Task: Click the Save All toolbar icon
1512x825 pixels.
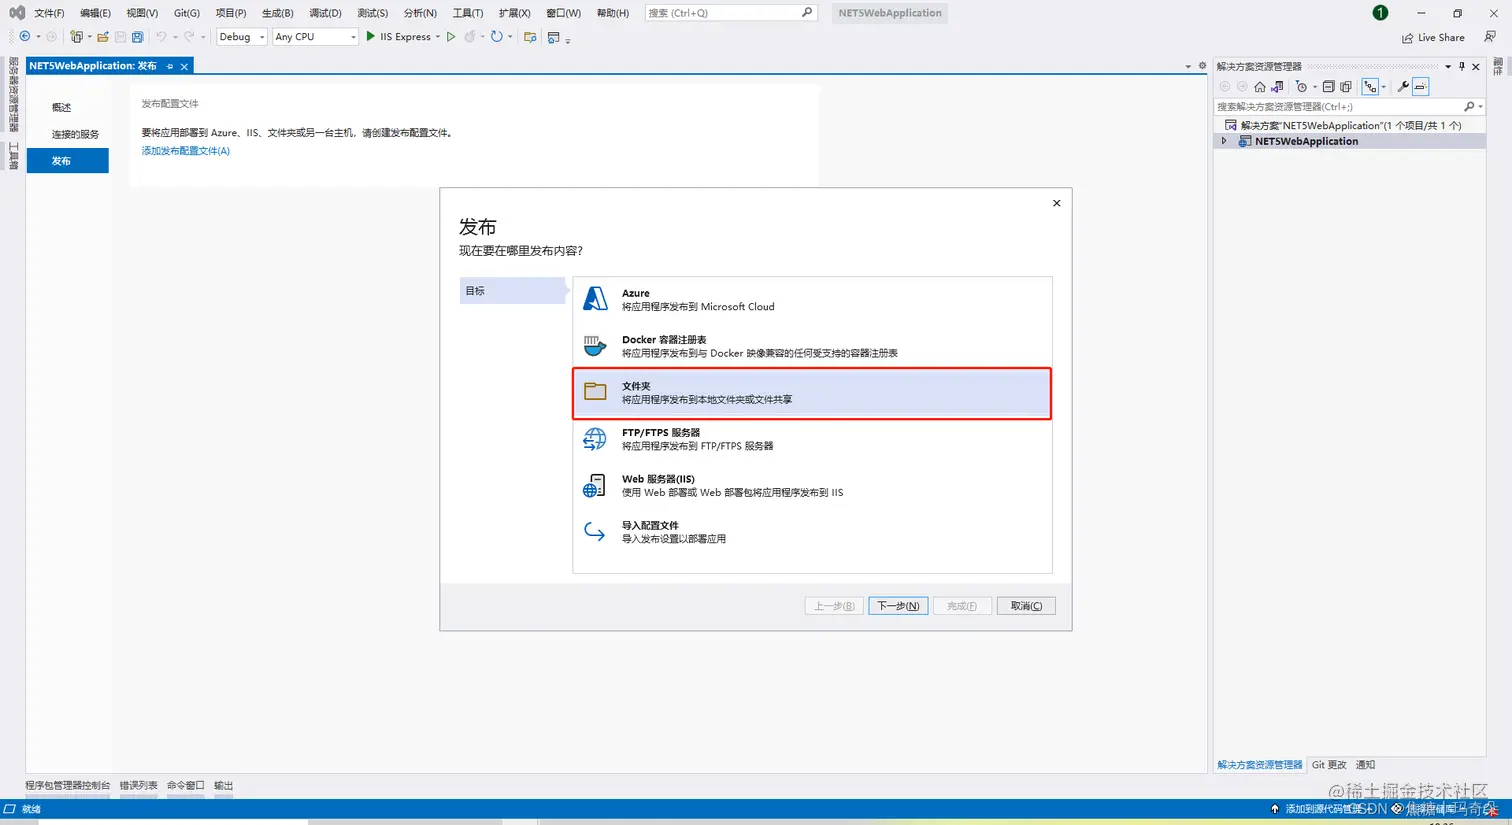Action: click(x=137, y=37)
